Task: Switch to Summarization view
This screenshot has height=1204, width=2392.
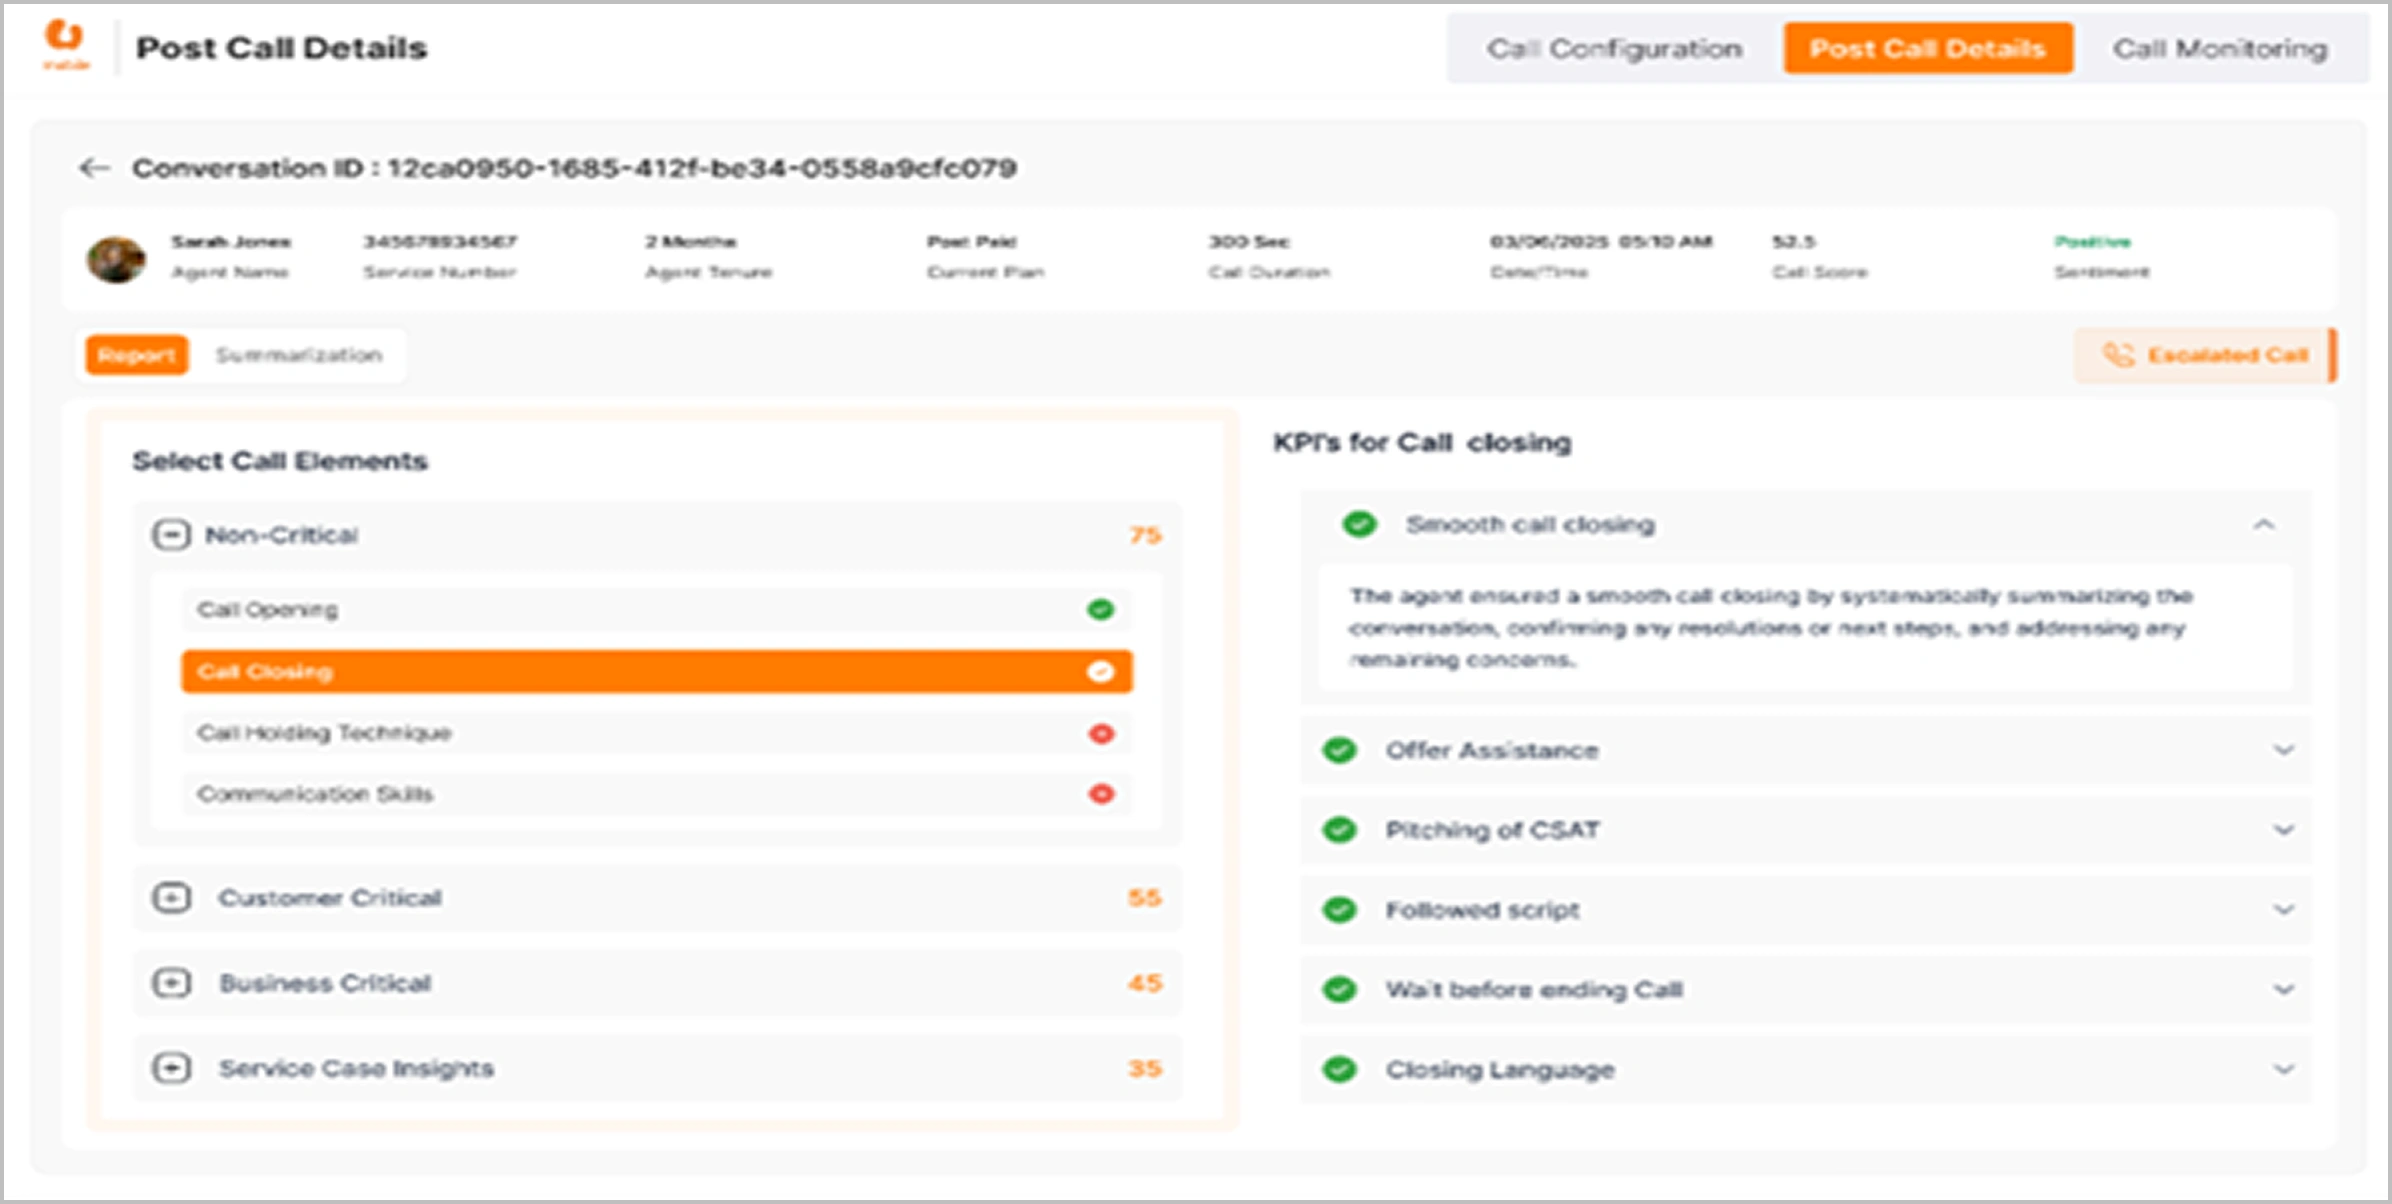Action: point(299,356)
